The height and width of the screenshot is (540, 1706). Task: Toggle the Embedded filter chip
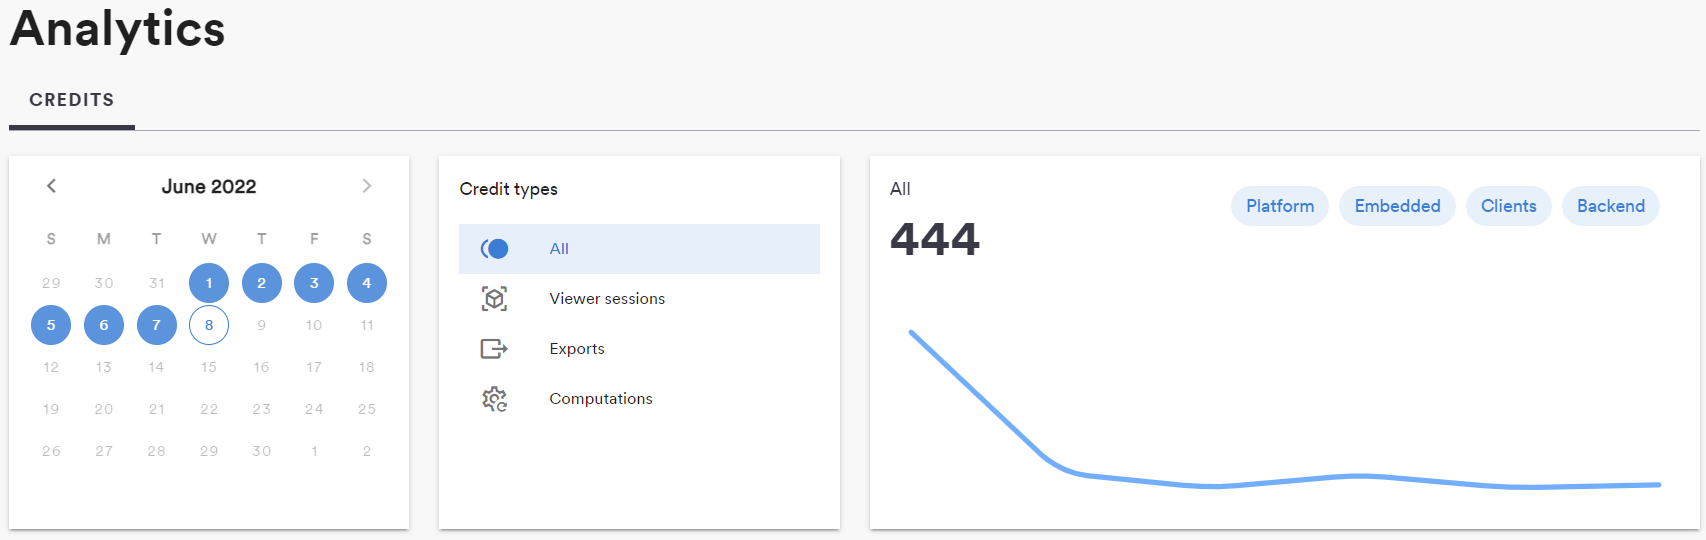pyautogui.click(x=1397, y=206)
